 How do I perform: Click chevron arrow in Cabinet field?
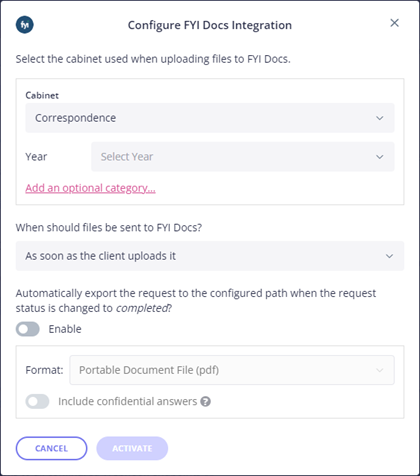tap(379, 118)
